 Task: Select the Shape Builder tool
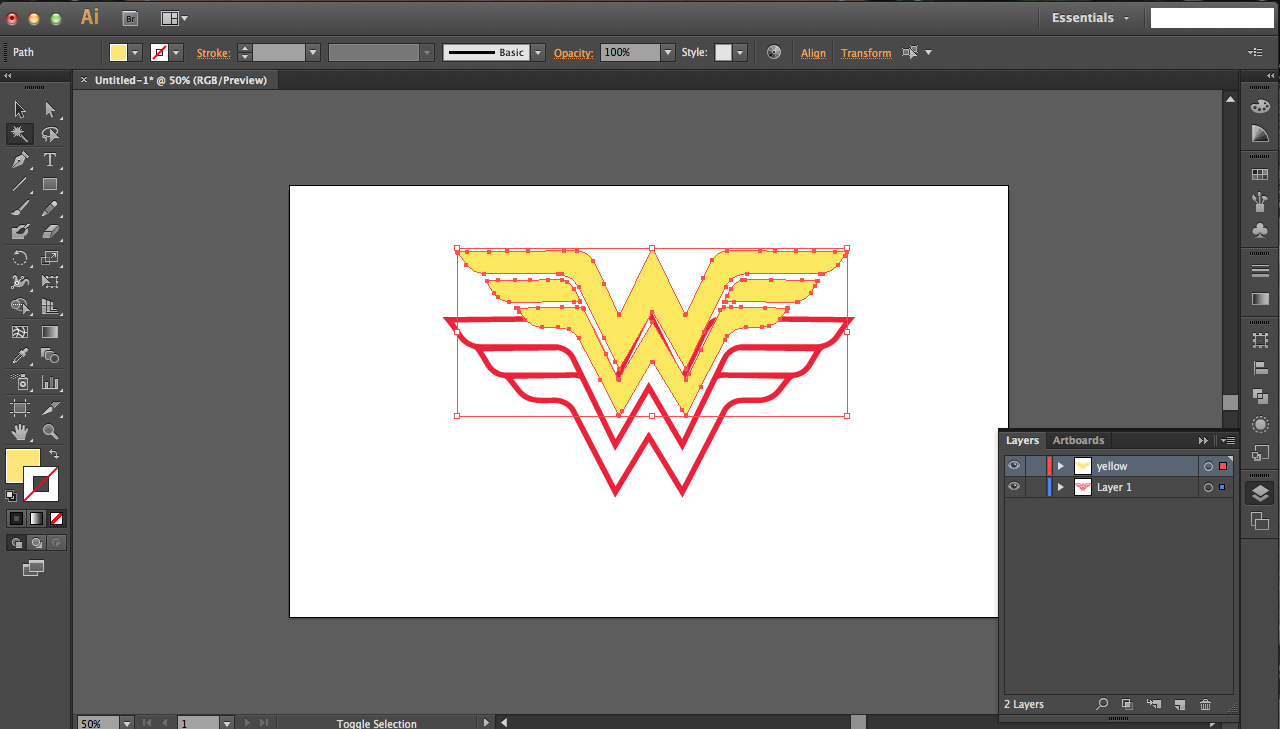point(20,306)
